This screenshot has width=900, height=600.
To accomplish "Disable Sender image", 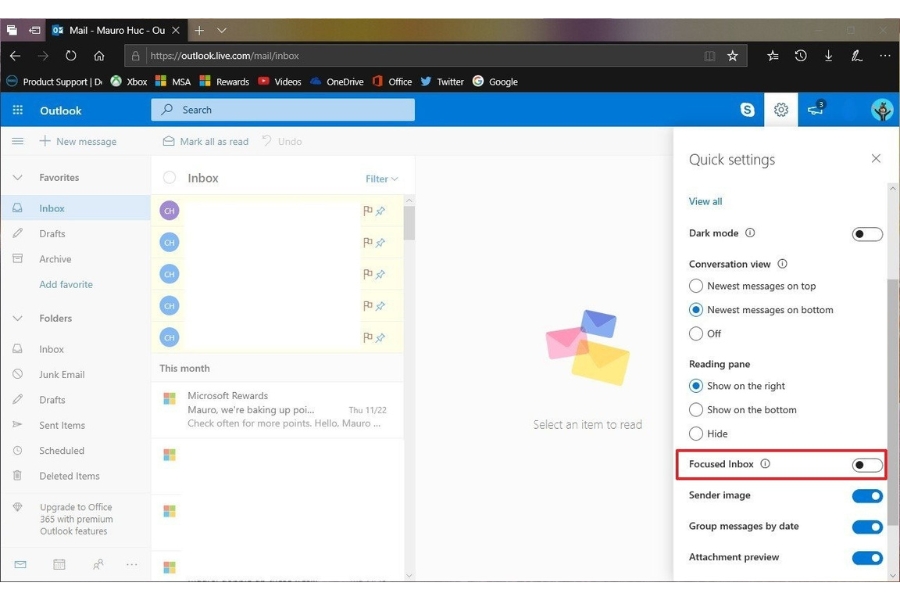I will point(866,495).
